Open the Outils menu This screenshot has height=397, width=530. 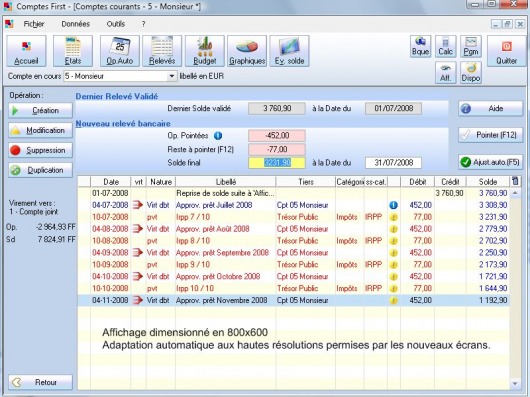[116, 24]
